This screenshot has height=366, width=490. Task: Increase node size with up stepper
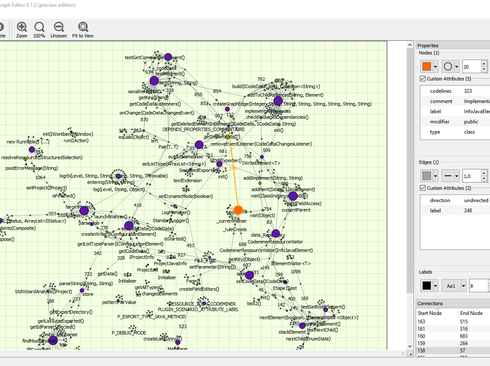point(484,64)
